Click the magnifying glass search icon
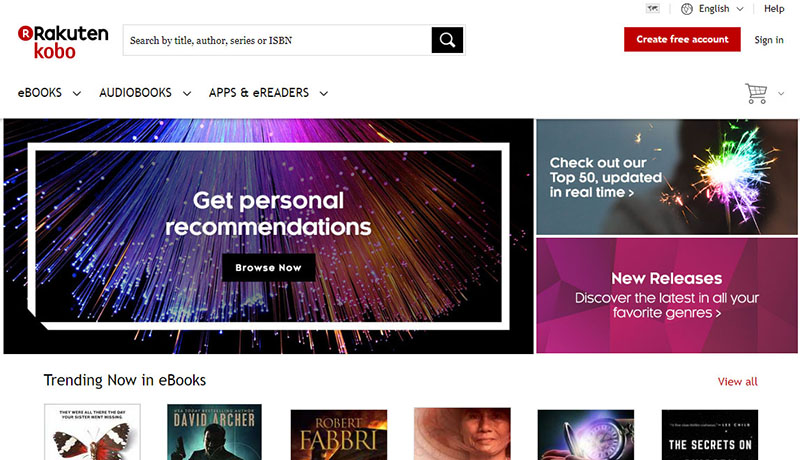 tap(448, 40)
